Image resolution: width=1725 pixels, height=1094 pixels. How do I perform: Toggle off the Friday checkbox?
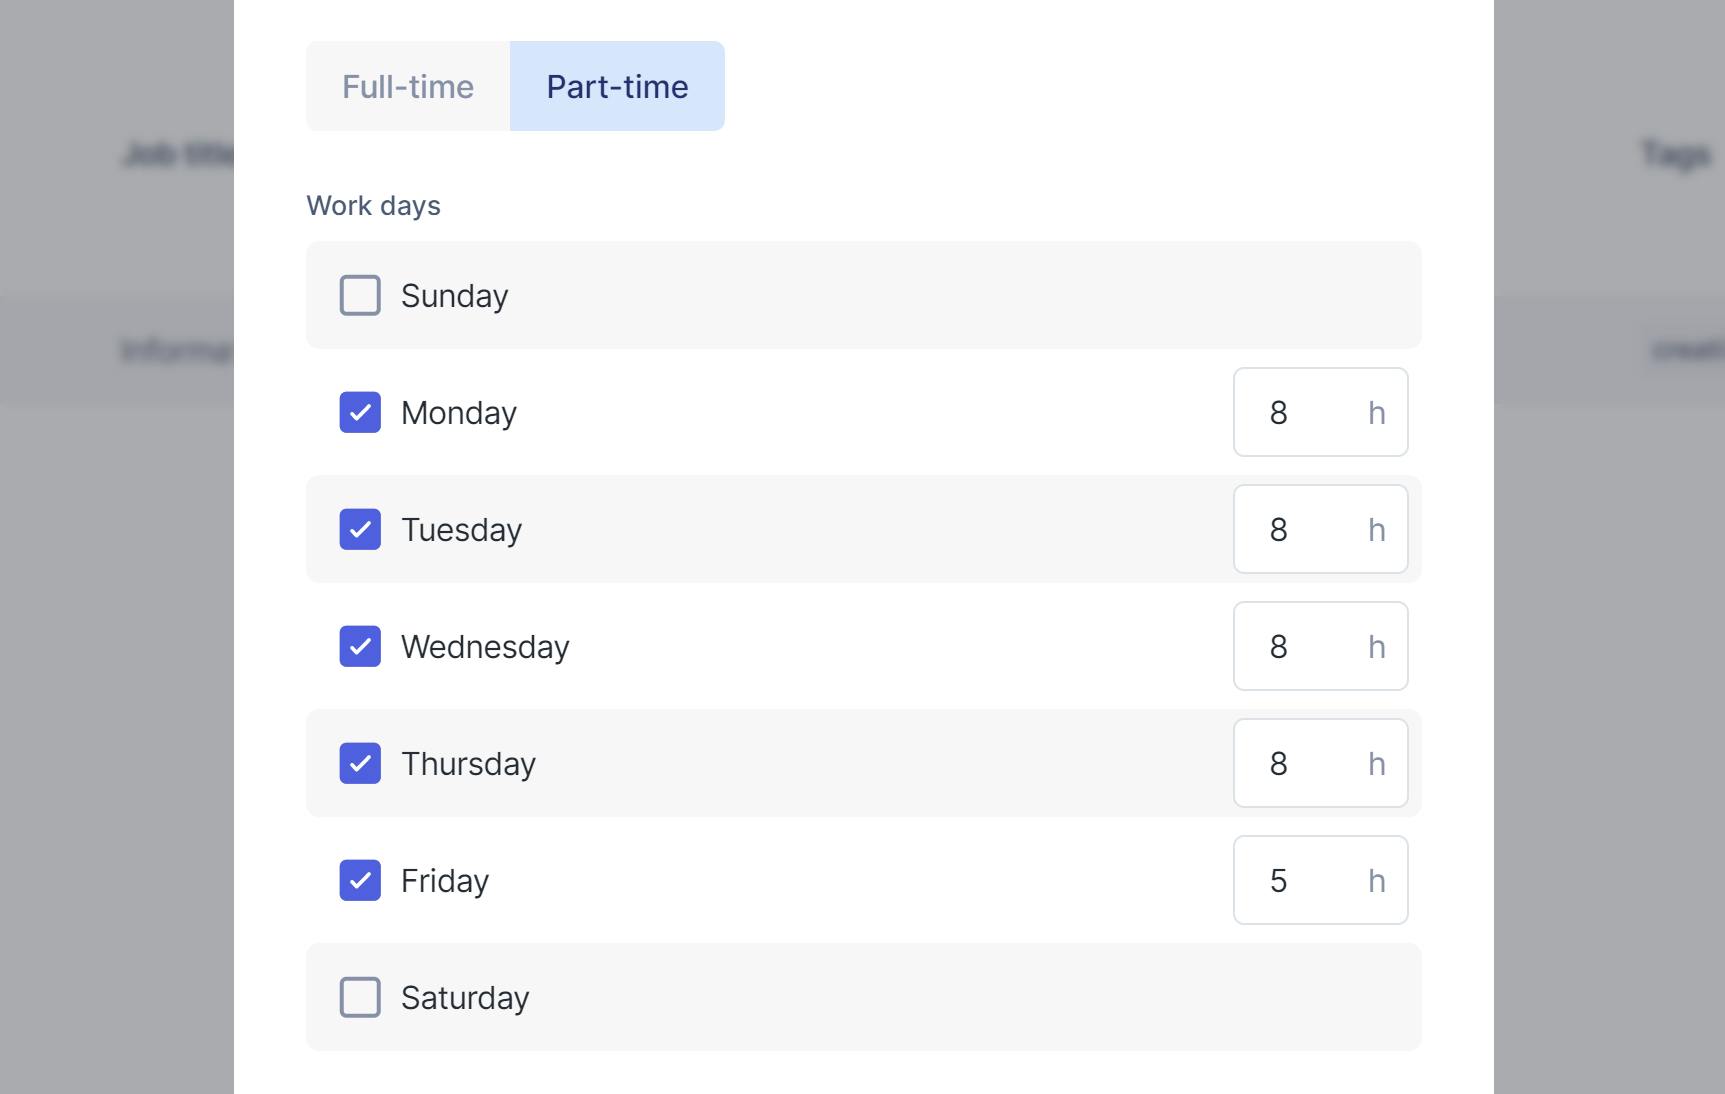[x=360, y=880]
